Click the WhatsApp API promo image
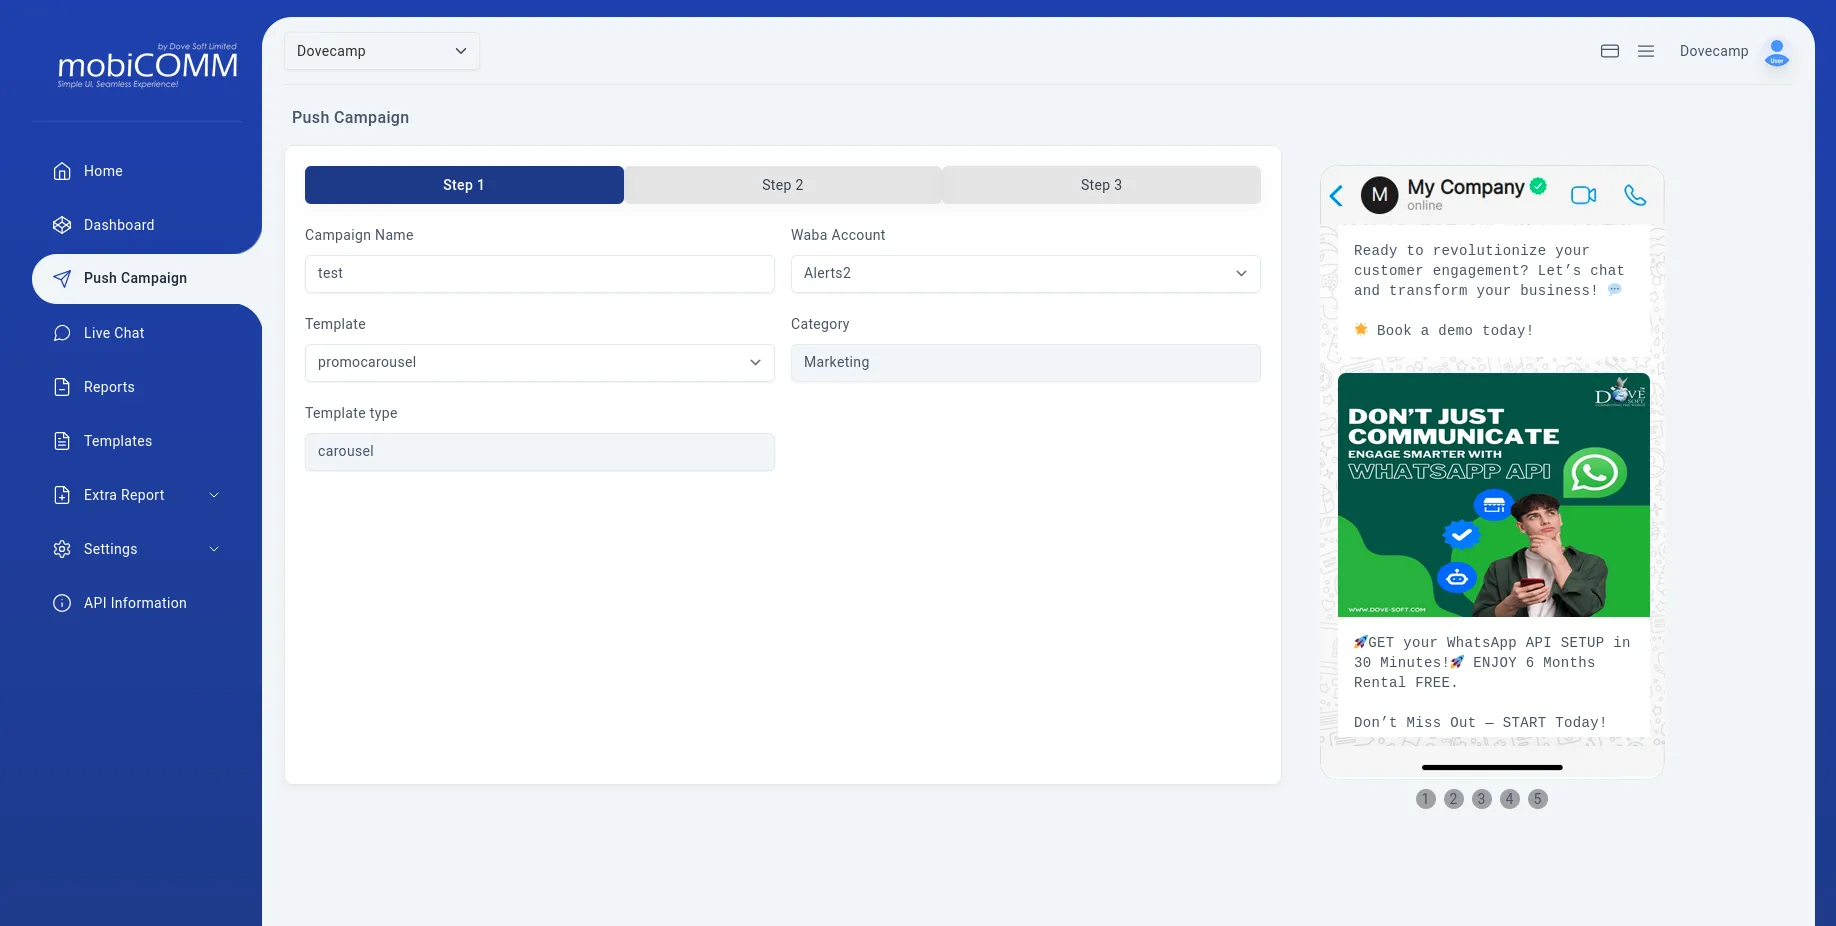 click(x=1494, y=495)
